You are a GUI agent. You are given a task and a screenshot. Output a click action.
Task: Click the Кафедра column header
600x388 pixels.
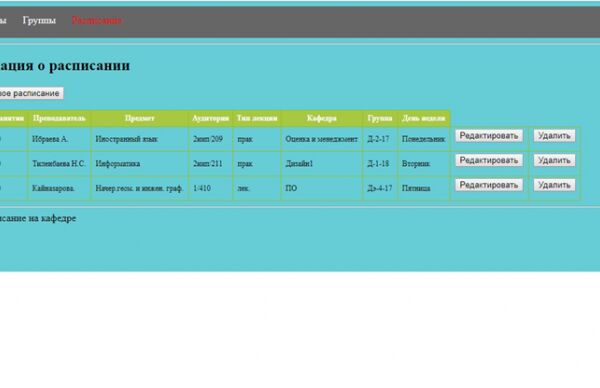322,118
